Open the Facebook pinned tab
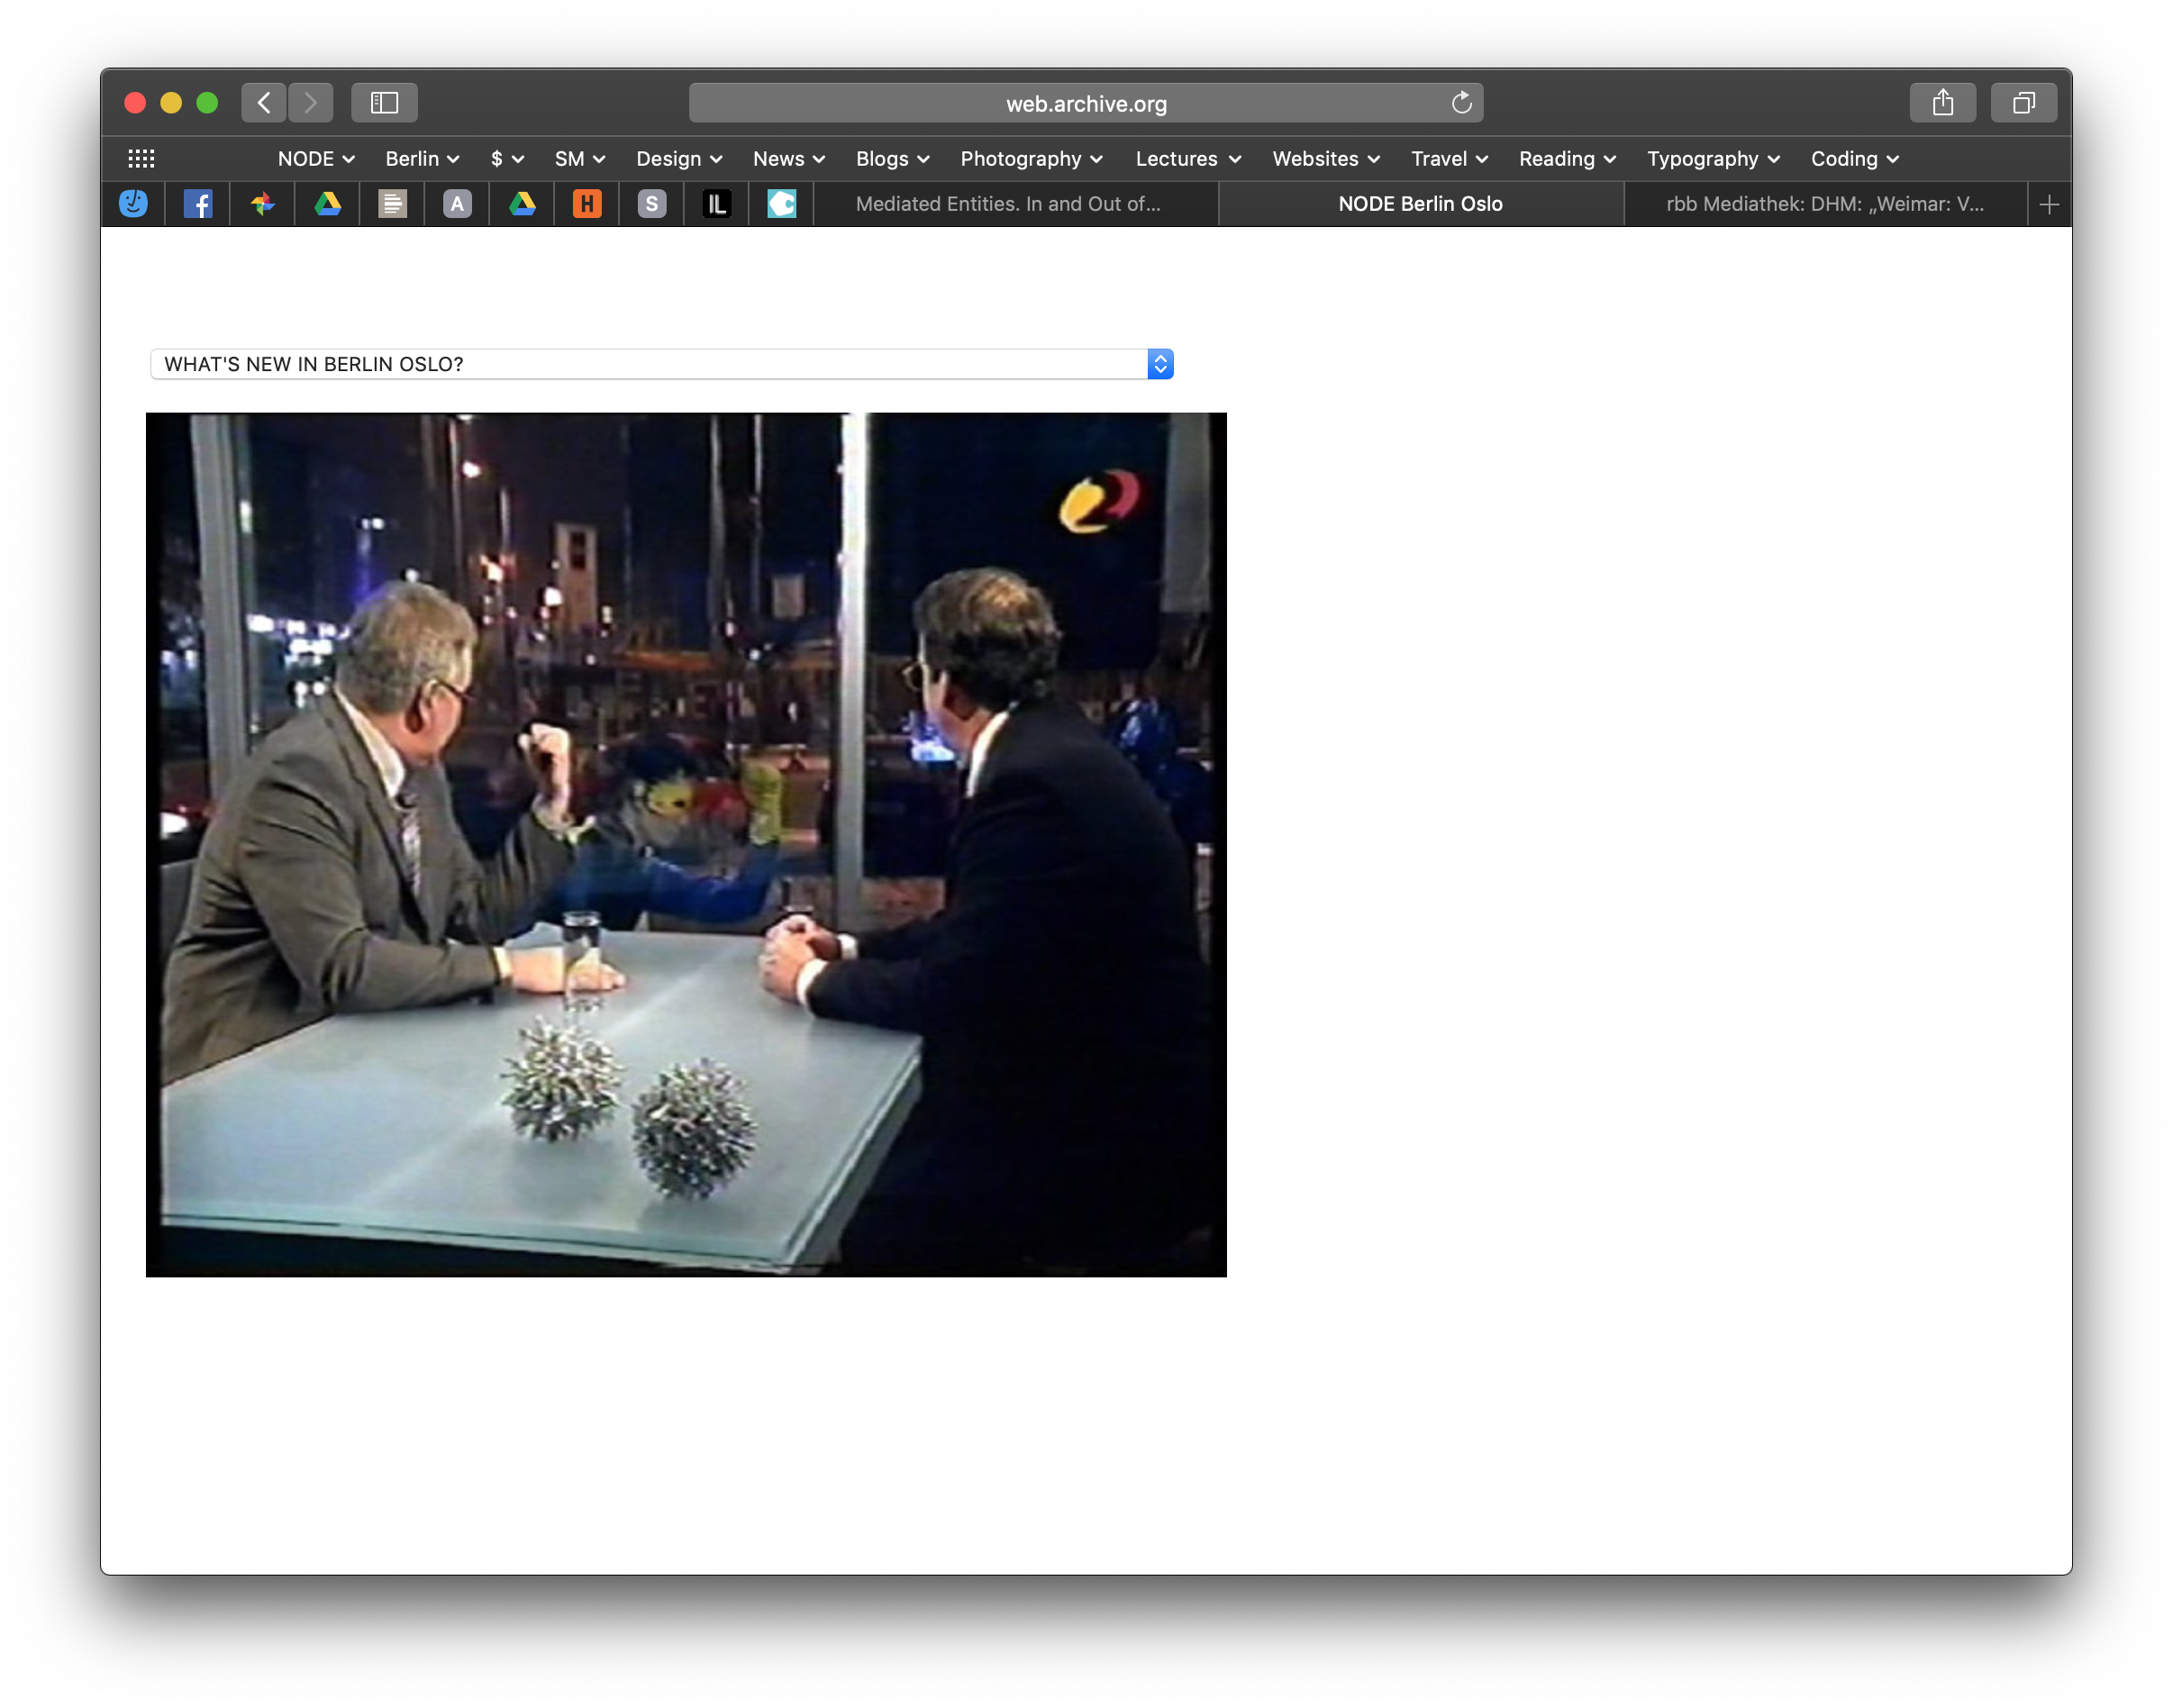This screenshot has height=1708, width=2173. pos(198,204)
